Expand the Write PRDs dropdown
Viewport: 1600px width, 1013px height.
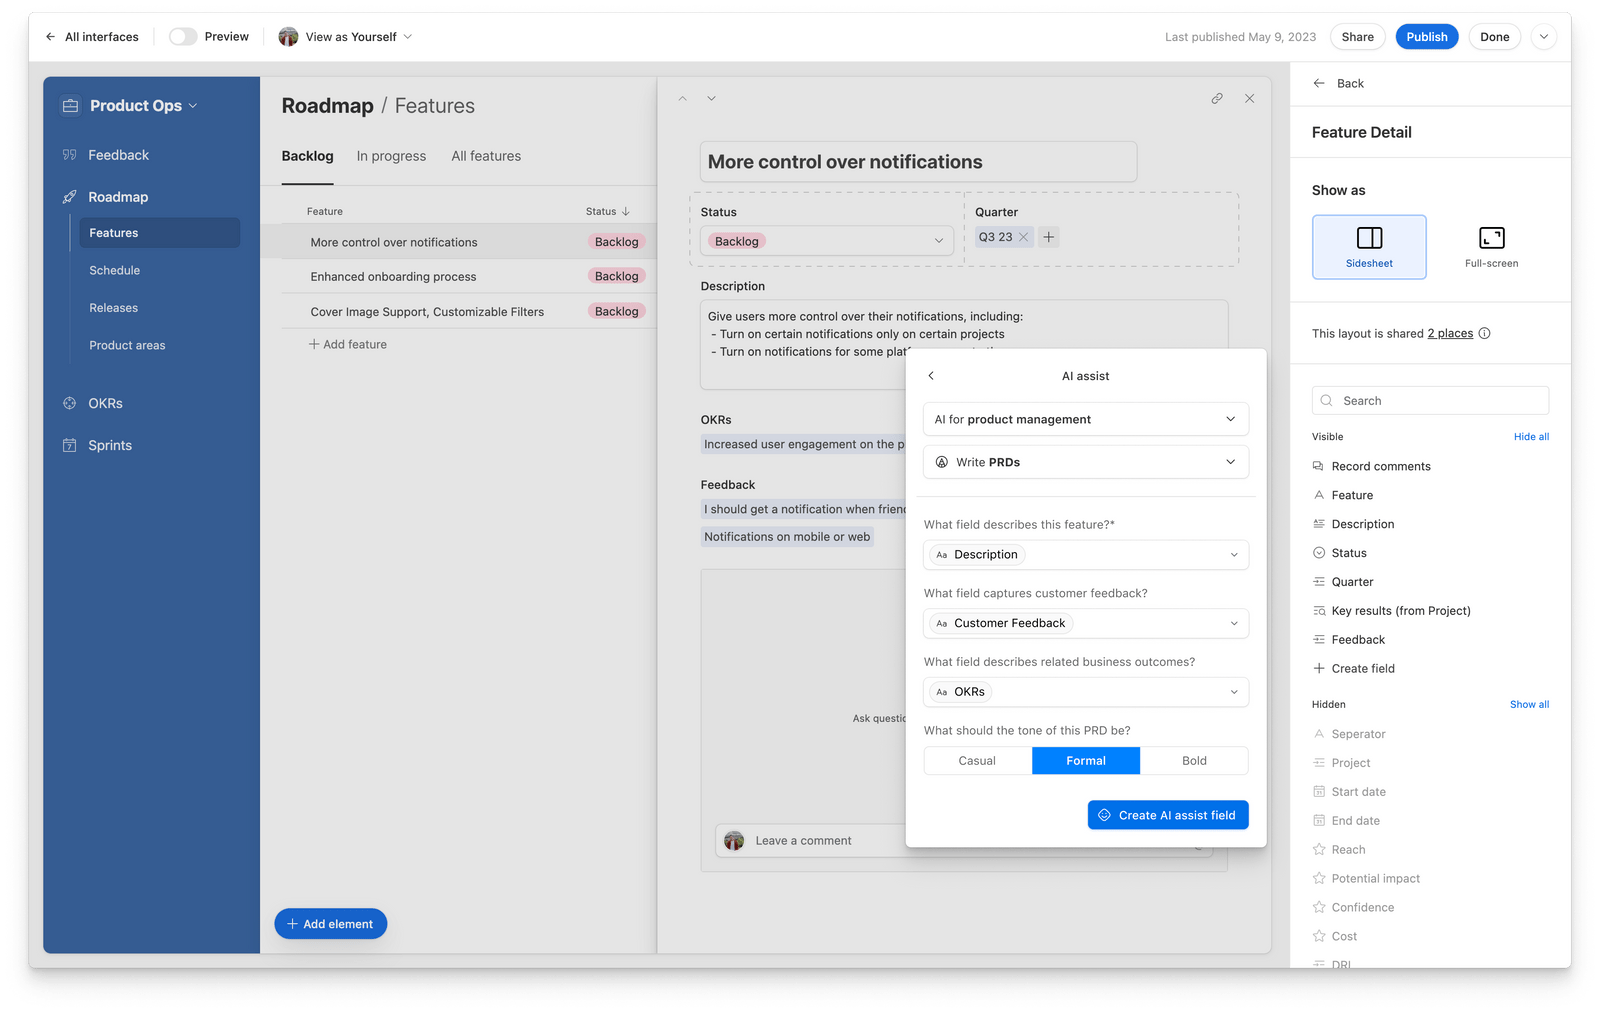(1085, 462)
